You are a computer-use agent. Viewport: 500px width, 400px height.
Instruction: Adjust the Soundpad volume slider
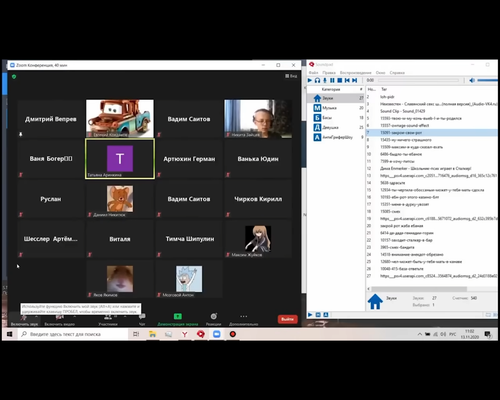coord(487,80)
